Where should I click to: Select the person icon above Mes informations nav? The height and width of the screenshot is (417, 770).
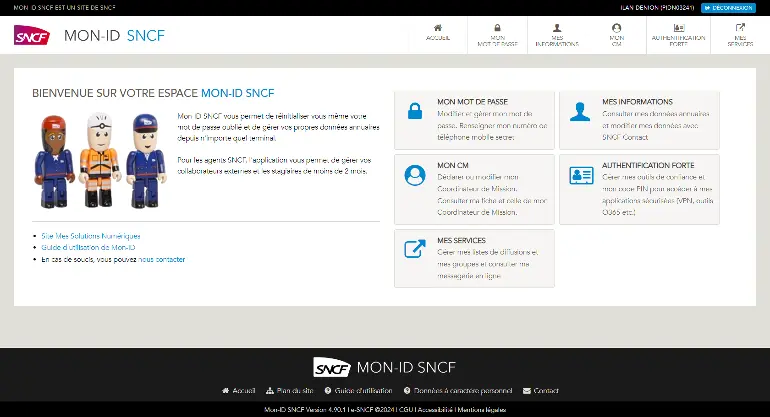coord(557,28)
